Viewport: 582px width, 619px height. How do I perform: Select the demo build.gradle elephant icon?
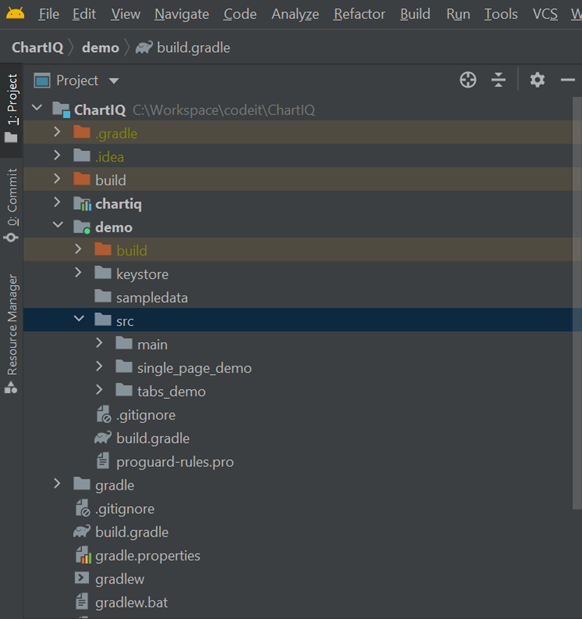(103, 438)
